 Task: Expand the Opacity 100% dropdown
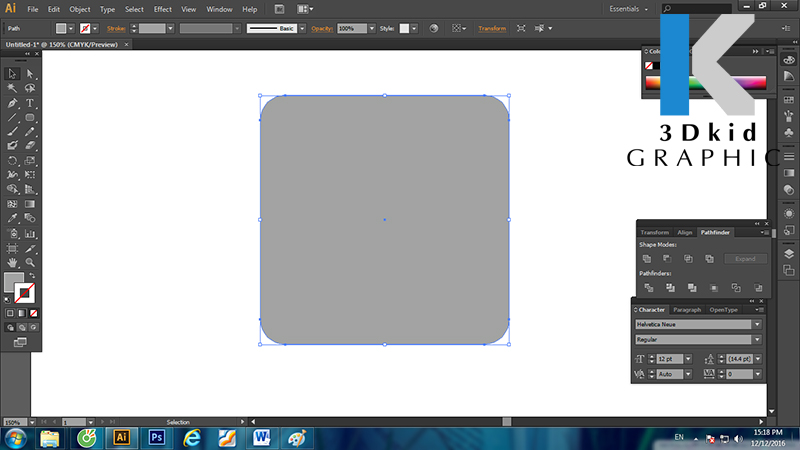tap(371, 29)
